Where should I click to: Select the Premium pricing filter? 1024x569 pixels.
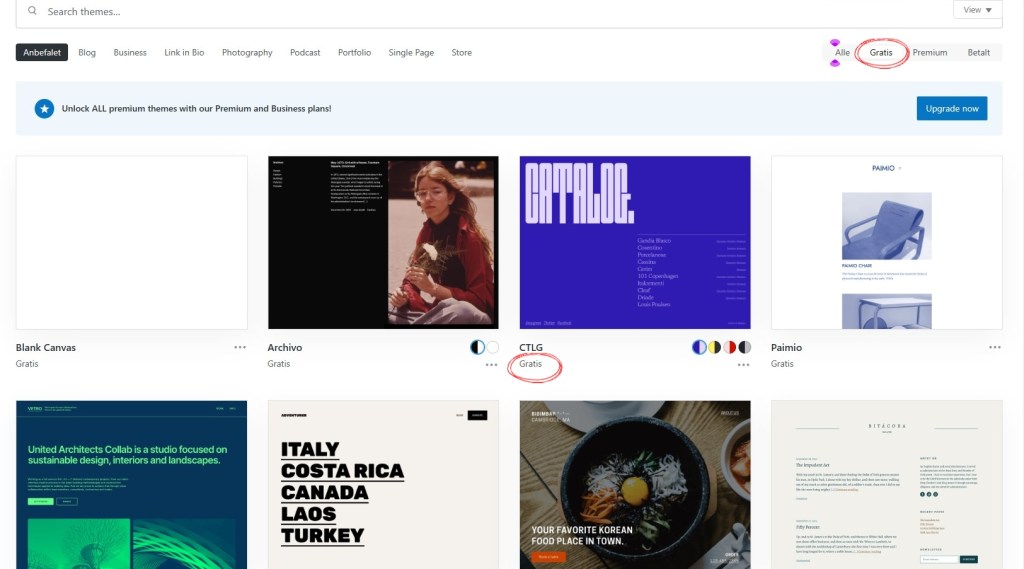pyautogui.click(x=929, y=52)
